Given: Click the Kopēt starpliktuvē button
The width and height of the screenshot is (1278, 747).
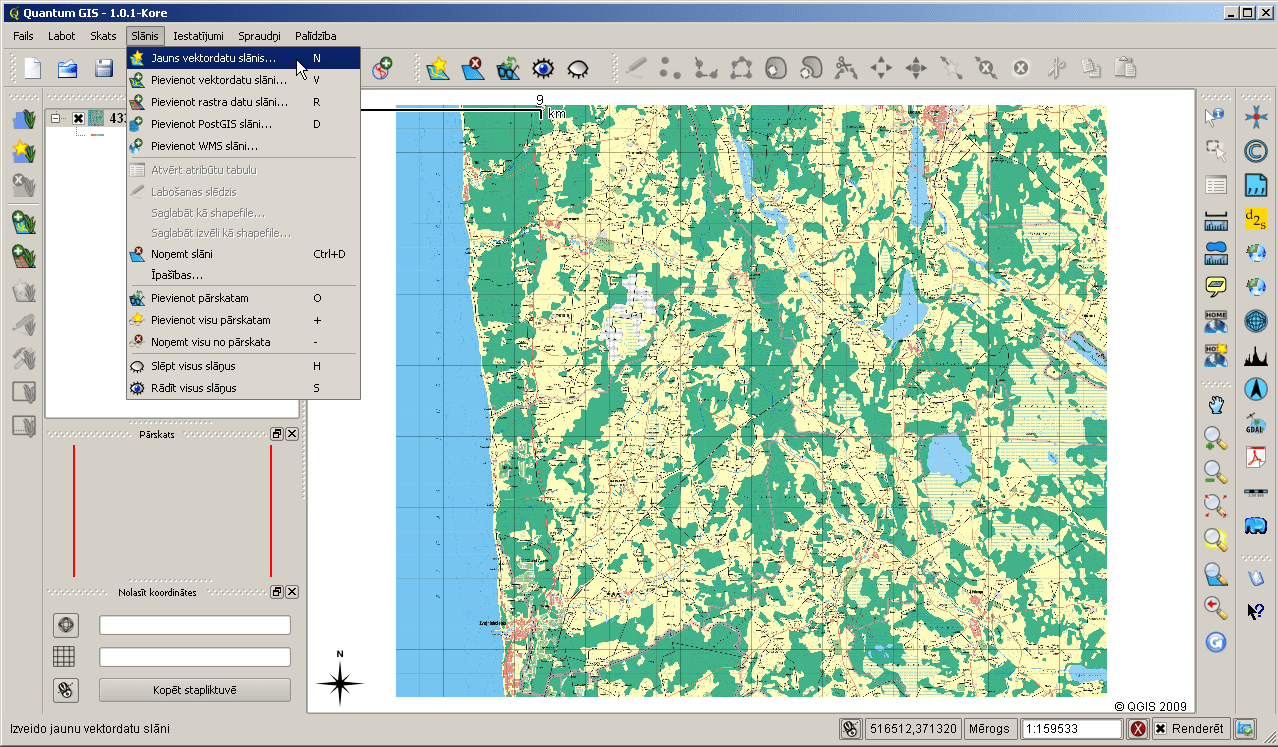Looking at the screenshot, I should tap(195, 690).
